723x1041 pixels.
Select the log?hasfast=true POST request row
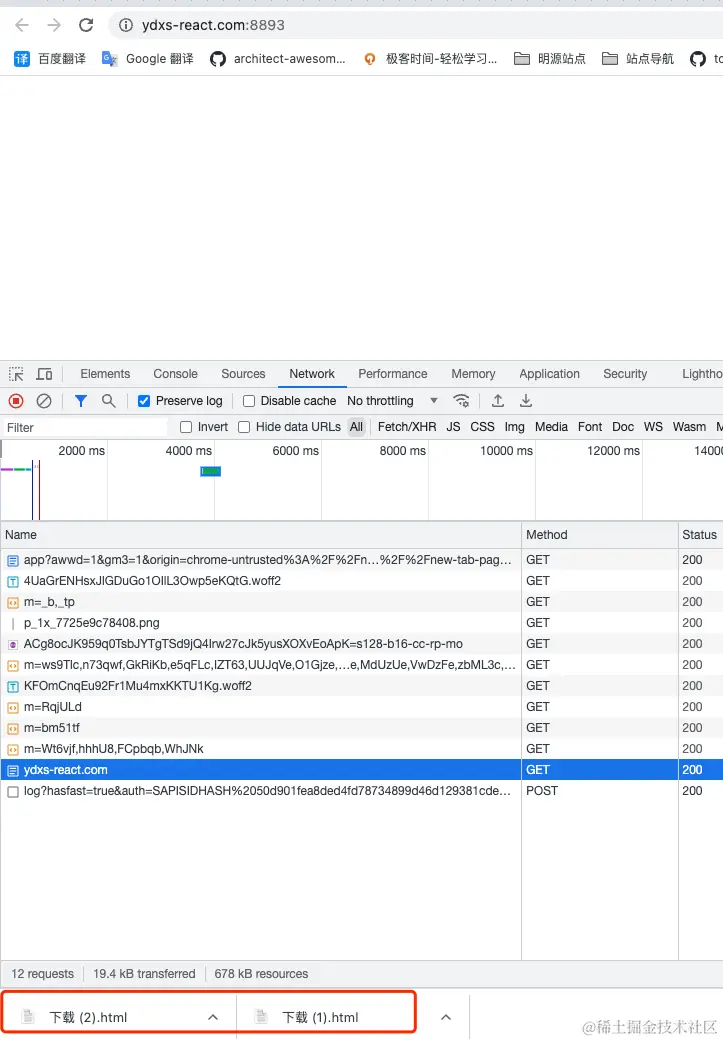click(361, 791)
